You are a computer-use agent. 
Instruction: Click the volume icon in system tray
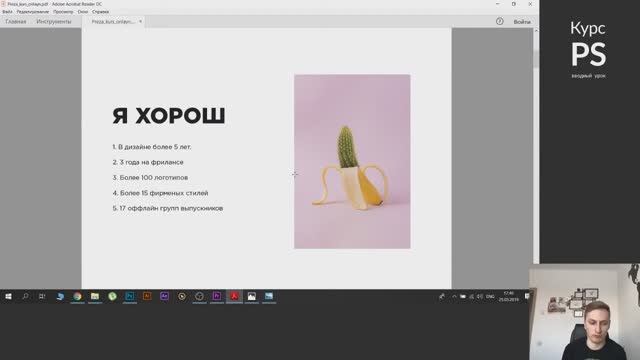click(480, 296)
